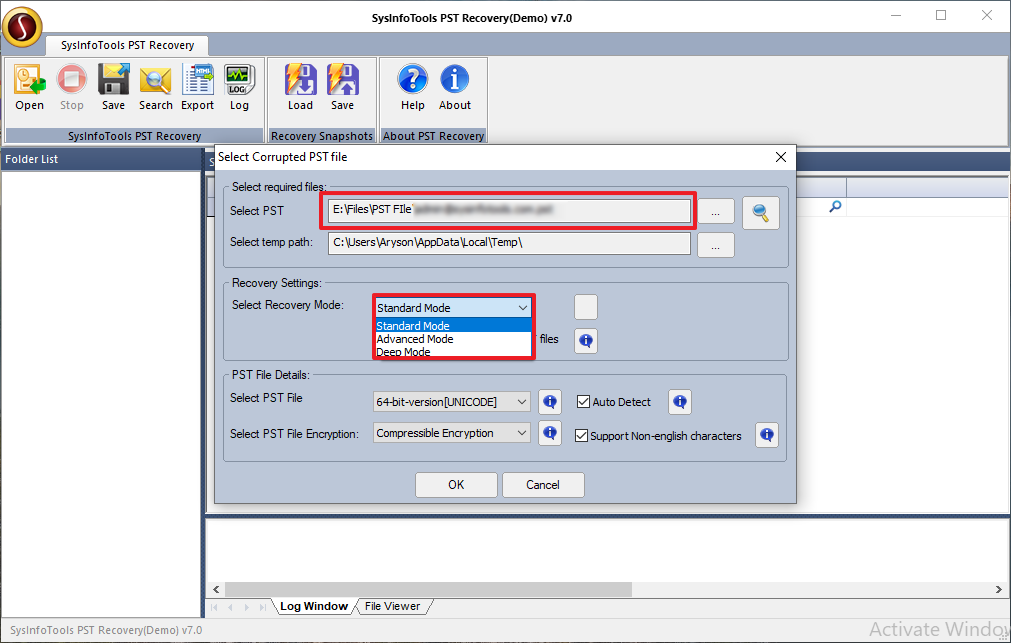1011x643 pixels.
Task: Click the Select temp path field
Action: click(509, 243)
